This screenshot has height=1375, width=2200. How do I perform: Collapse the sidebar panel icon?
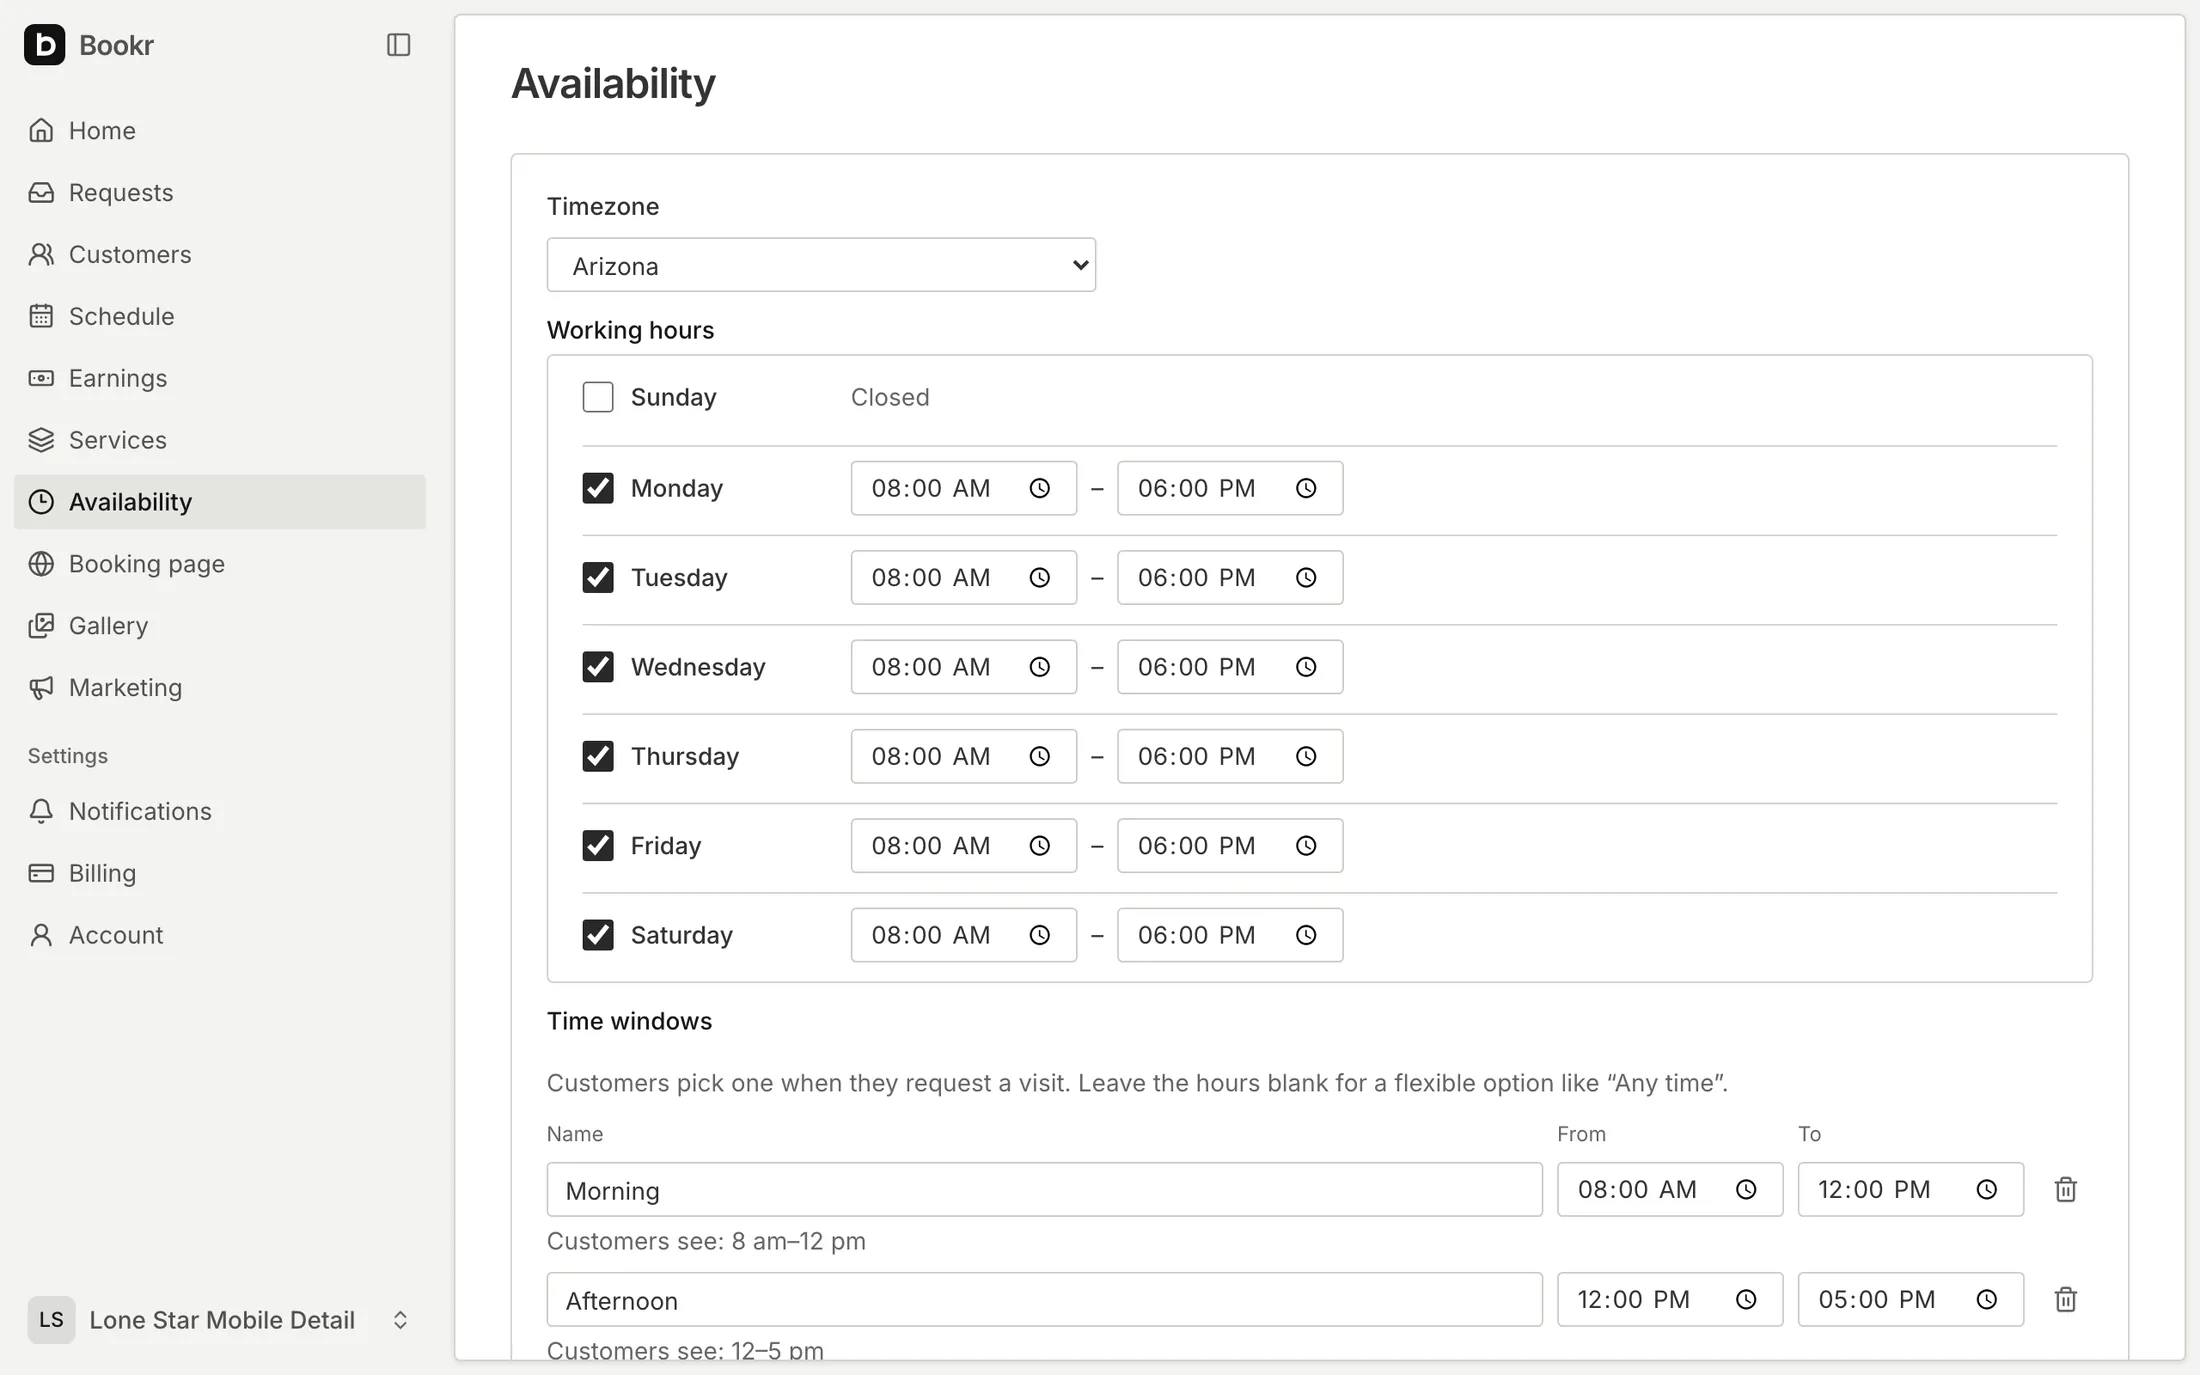[x=398, y=45]
